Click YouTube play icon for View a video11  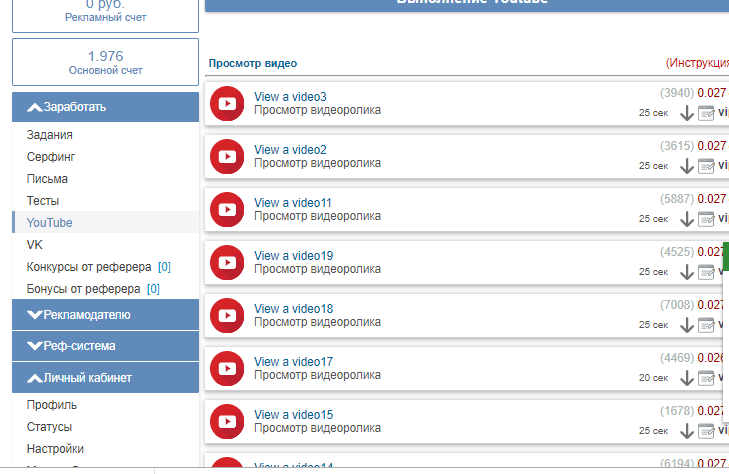click(x=227, y=209)
